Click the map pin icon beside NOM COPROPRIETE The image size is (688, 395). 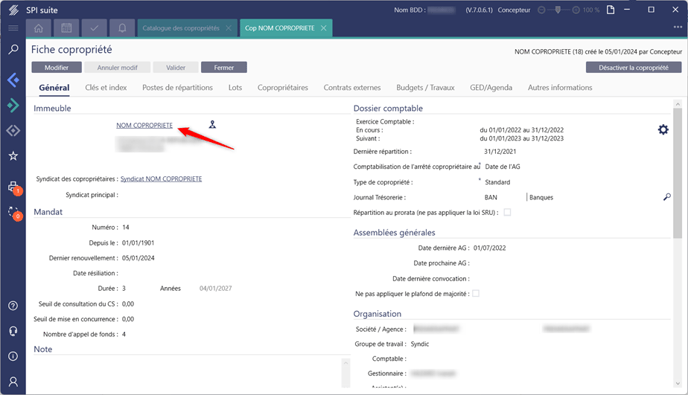point(212,125)
